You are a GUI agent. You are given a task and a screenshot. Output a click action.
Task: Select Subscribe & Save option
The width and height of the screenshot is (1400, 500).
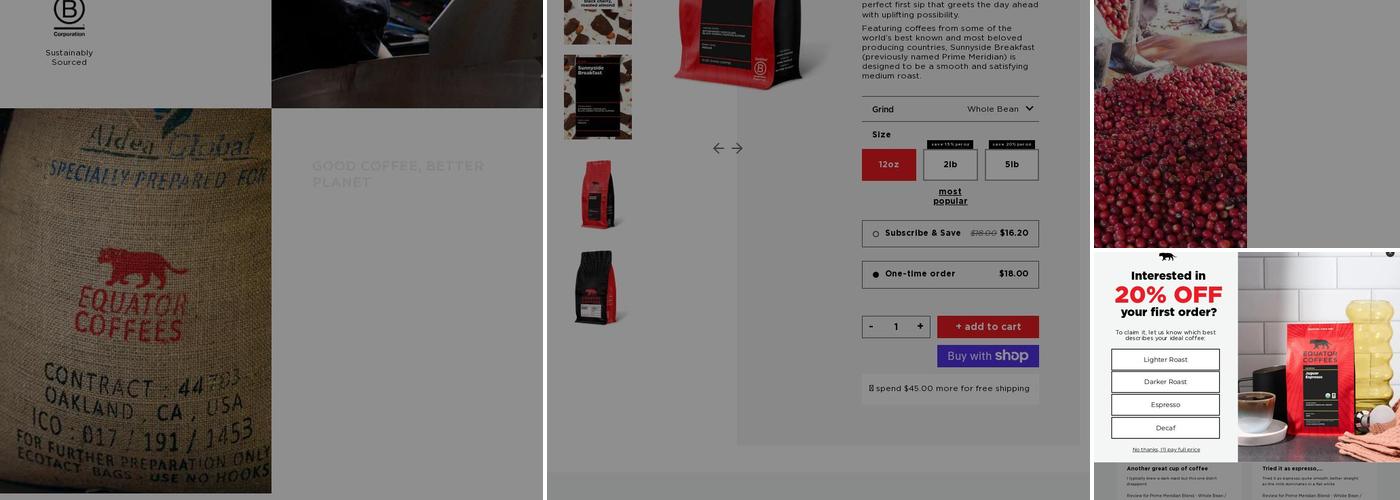(x=950, y=233)
